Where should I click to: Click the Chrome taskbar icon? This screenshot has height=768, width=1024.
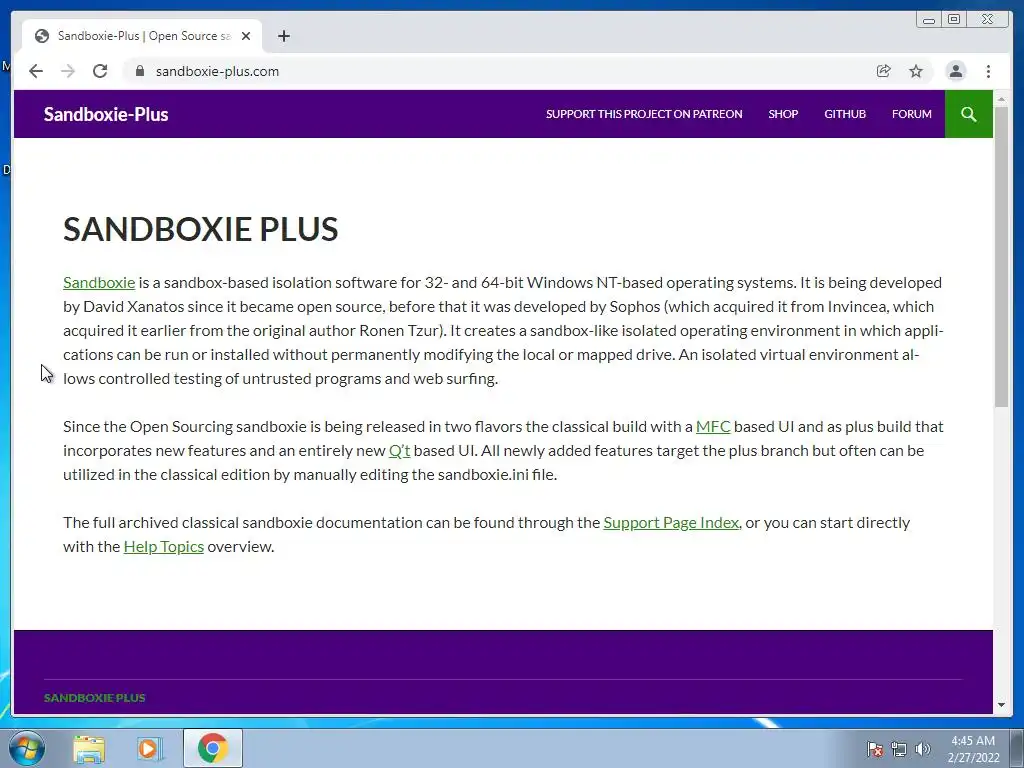212,748
